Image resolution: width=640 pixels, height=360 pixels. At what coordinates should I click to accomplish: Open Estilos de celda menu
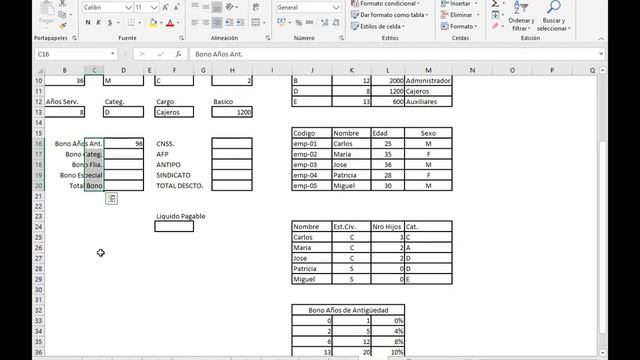378,26
